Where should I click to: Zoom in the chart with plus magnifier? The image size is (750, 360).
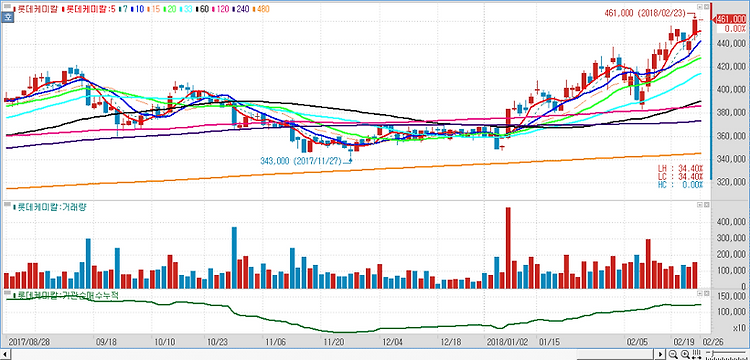[x=685, y=354]
